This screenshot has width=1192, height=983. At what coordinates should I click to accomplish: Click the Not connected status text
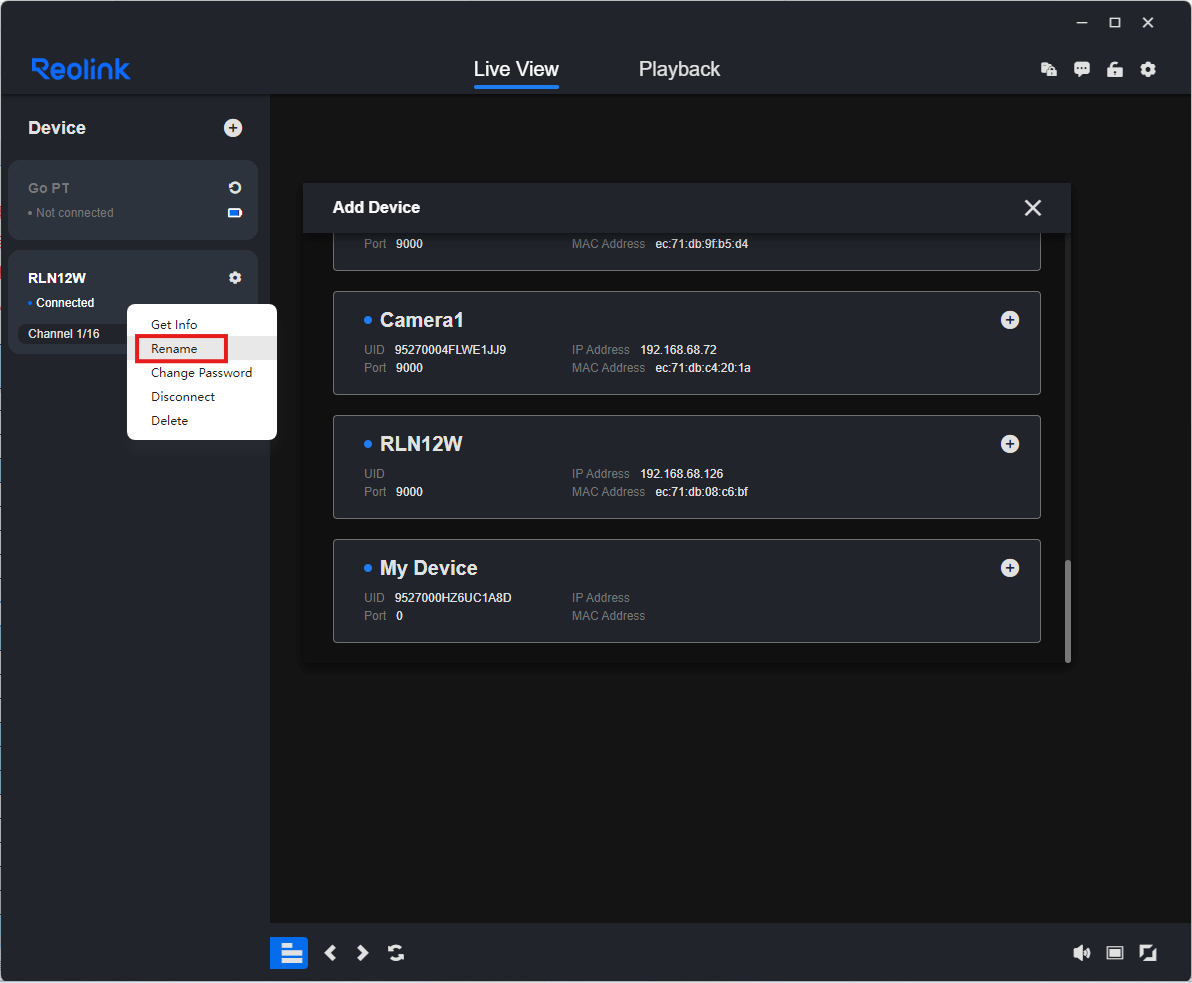click(74, 213)
